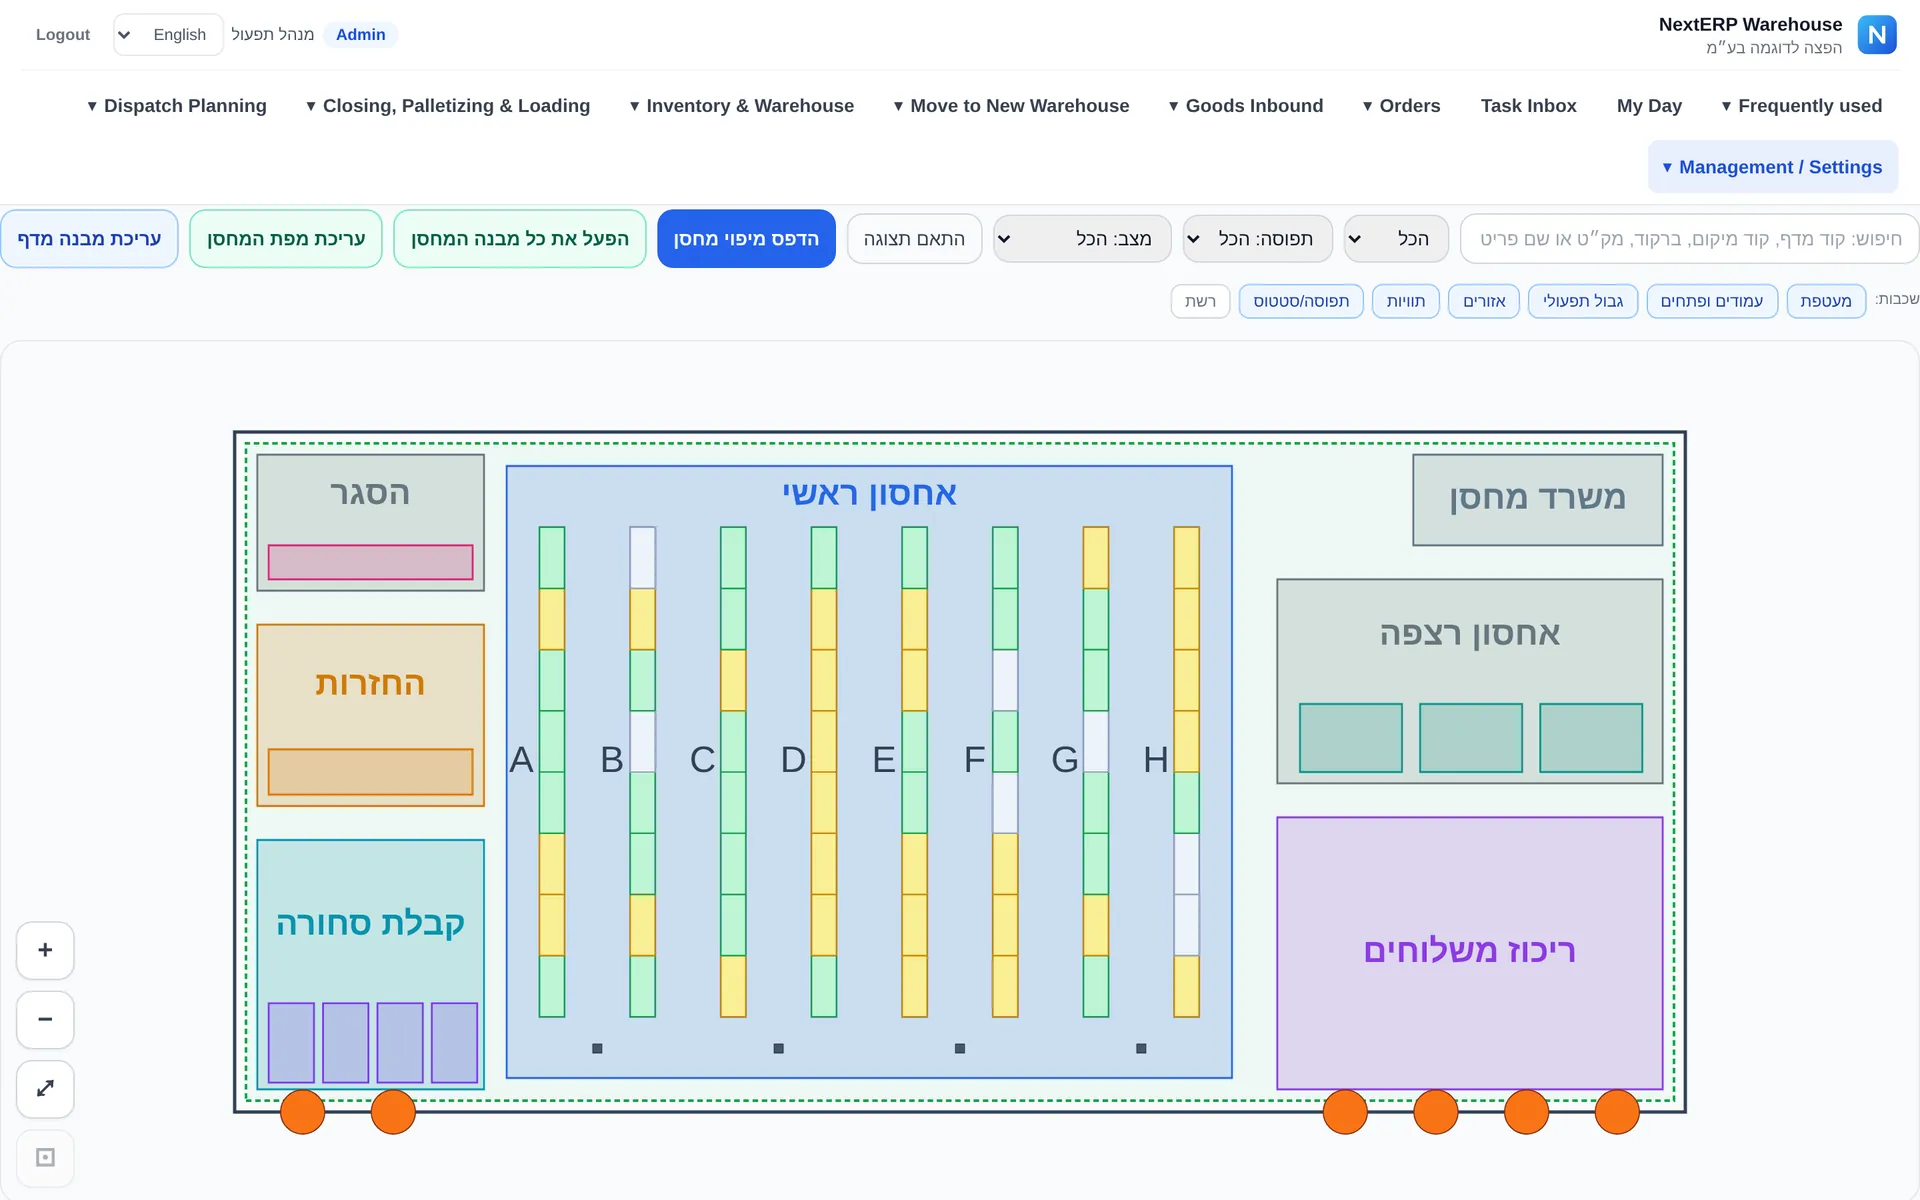Open the Orders menu
The width and height of the screenshot is (1920, 1200).
pos(1401,106)
